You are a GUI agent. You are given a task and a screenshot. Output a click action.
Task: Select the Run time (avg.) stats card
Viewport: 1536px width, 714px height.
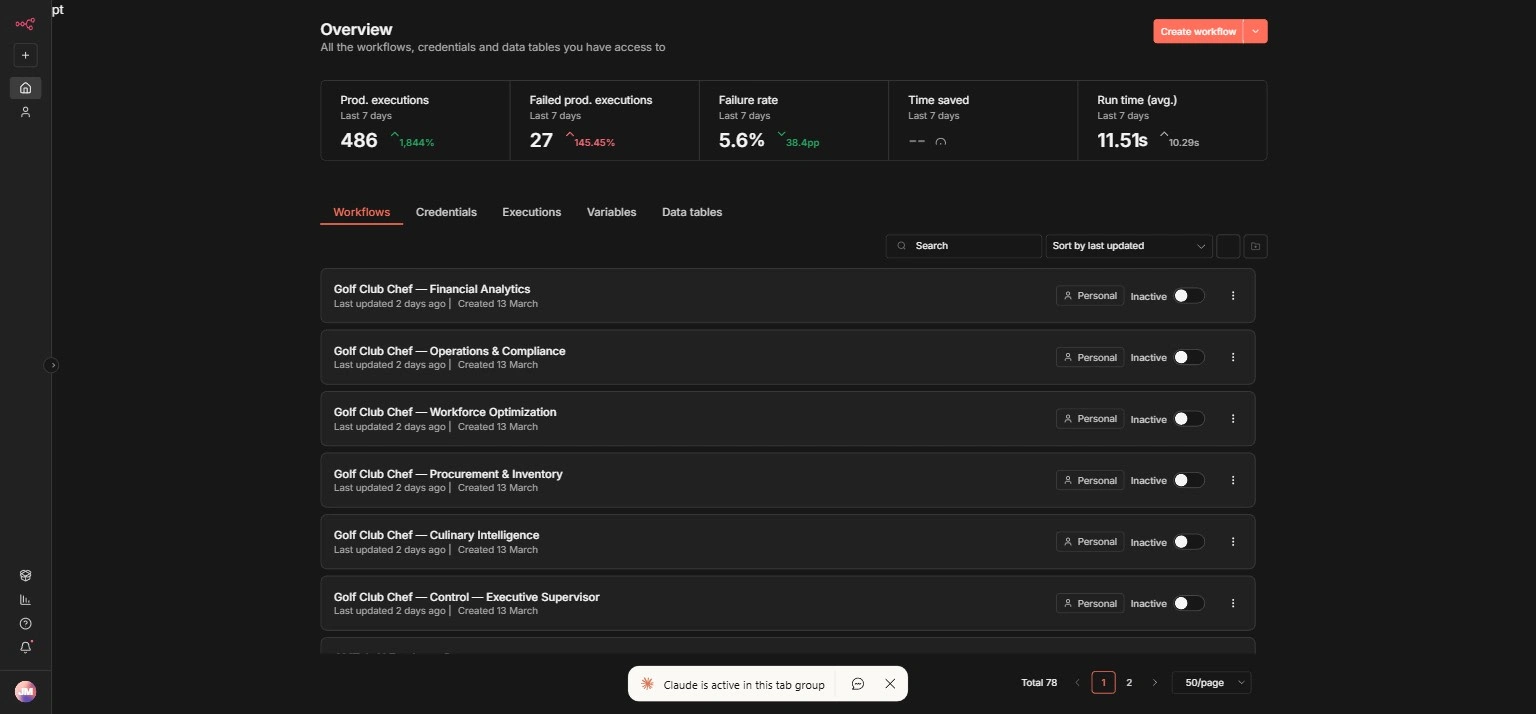[x=1173, y=120]
